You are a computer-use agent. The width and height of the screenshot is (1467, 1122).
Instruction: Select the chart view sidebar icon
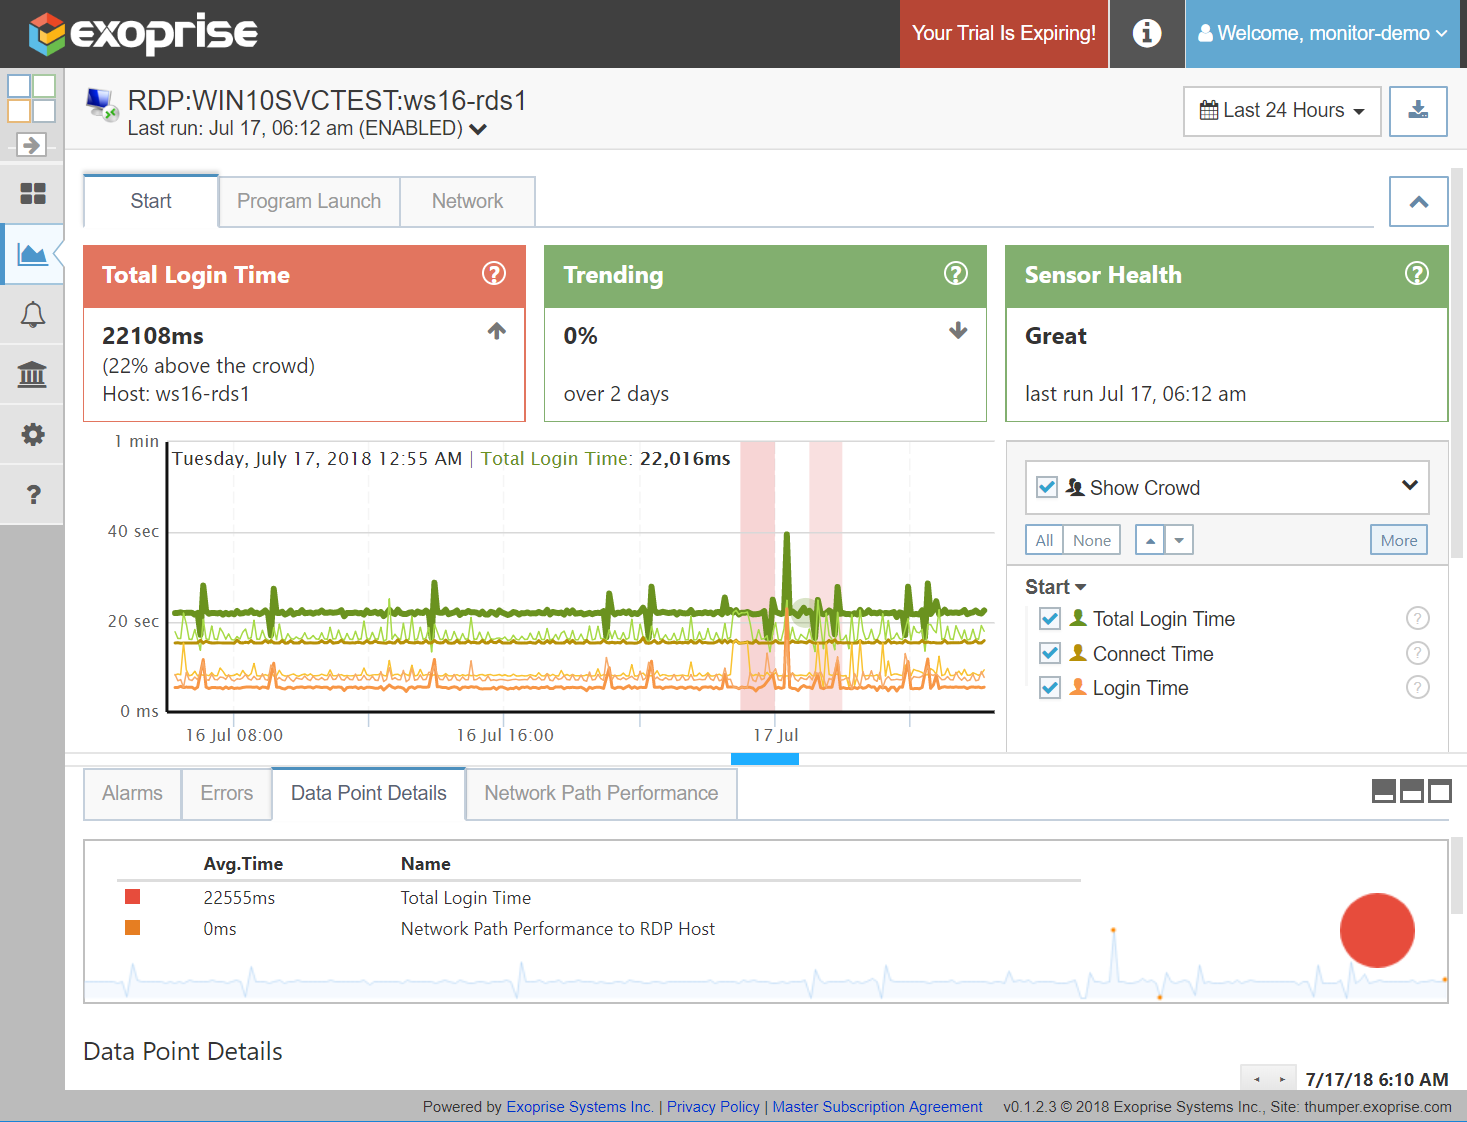[x=32, y=254]
